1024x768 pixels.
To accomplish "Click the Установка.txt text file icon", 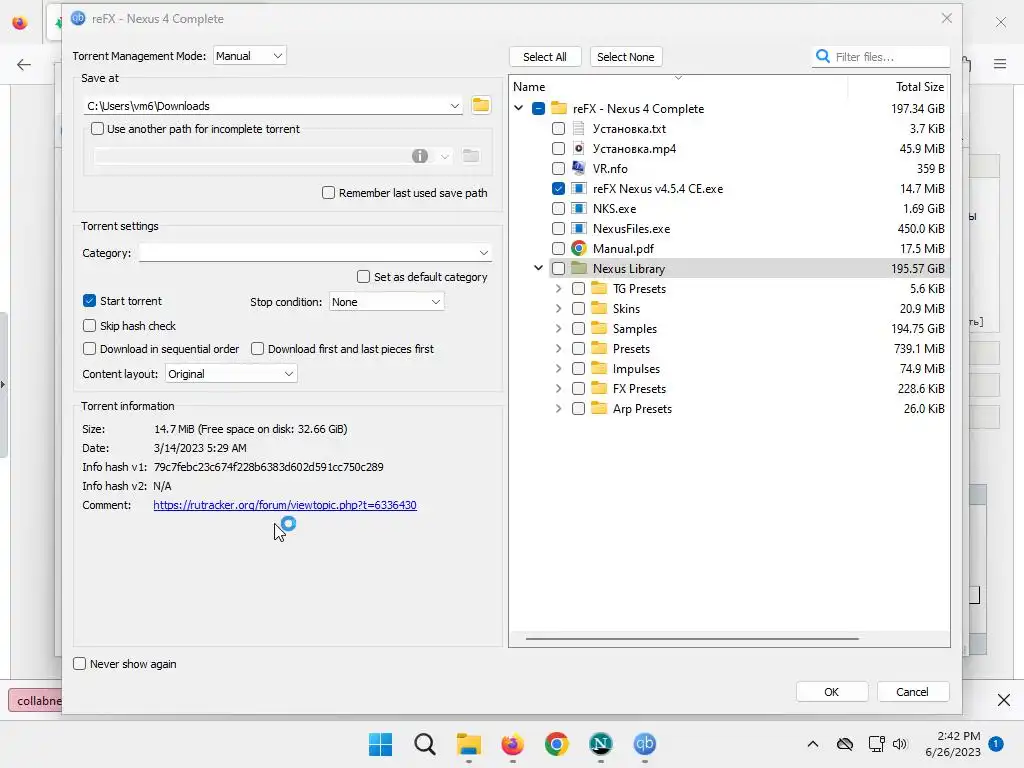I will (578, 129).
